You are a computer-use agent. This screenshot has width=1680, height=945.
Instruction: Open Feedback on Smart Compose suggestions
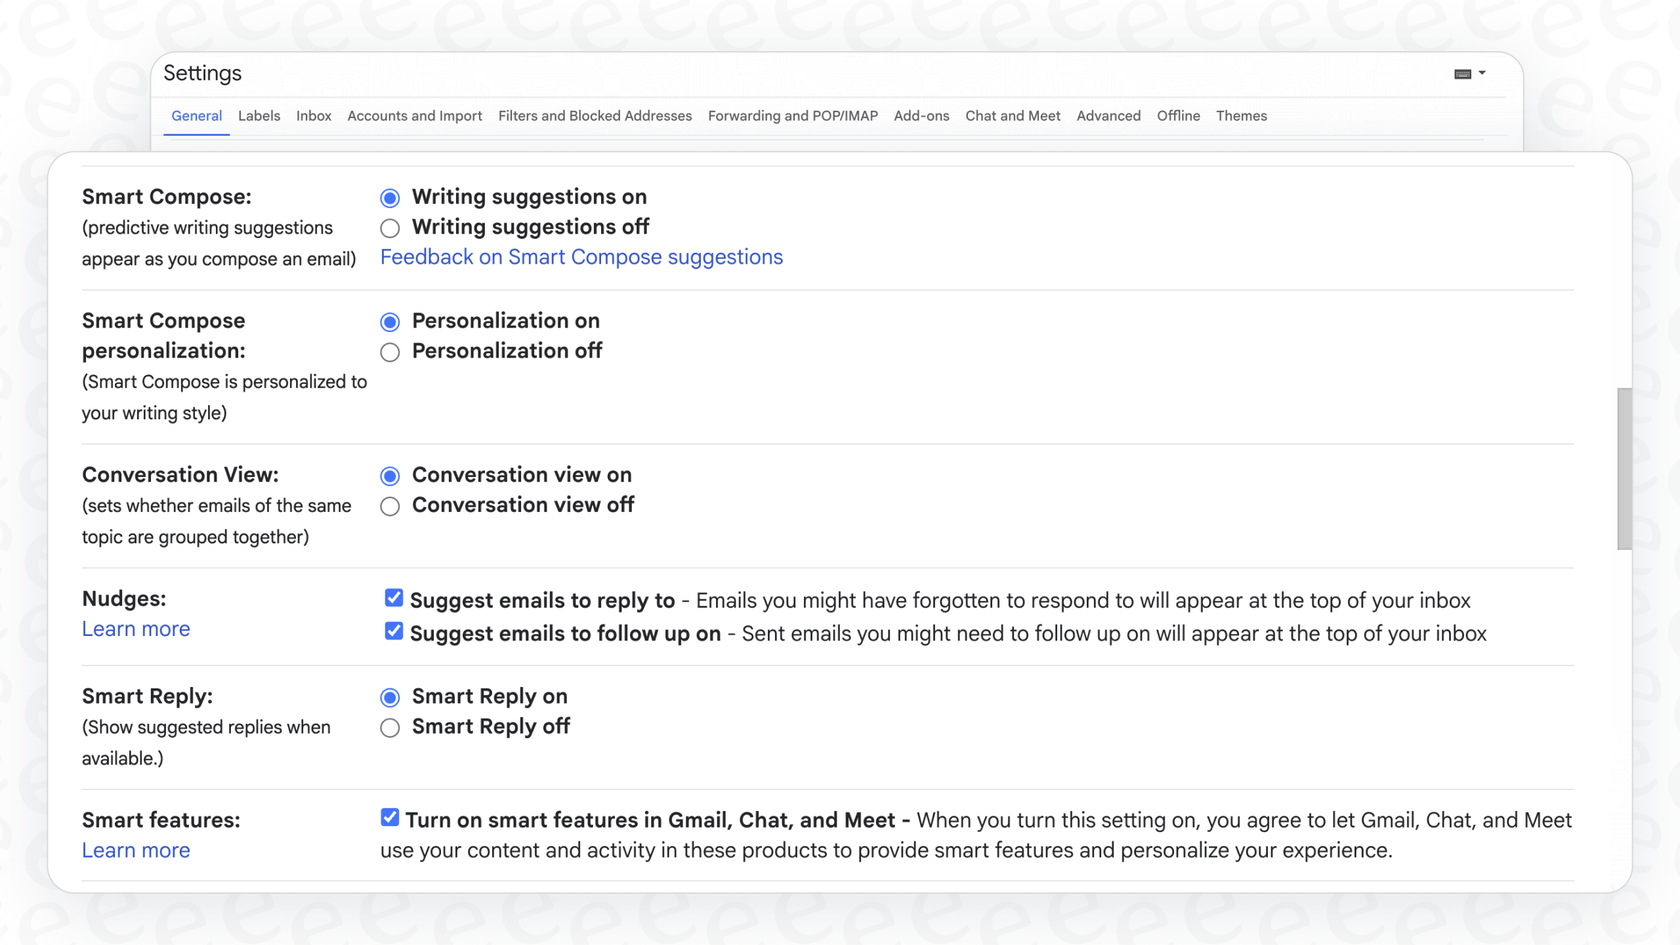pos(581,257)
